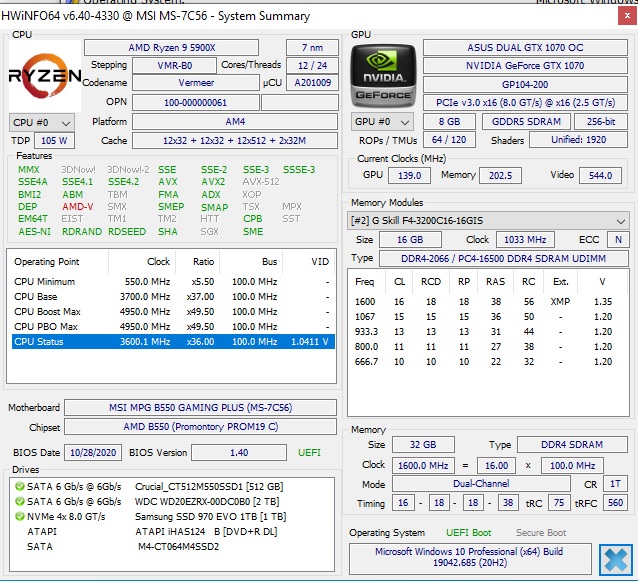638x583 pixels.
Task: Click the Windows 10 Professional OS field
Action: coord(470,557)
